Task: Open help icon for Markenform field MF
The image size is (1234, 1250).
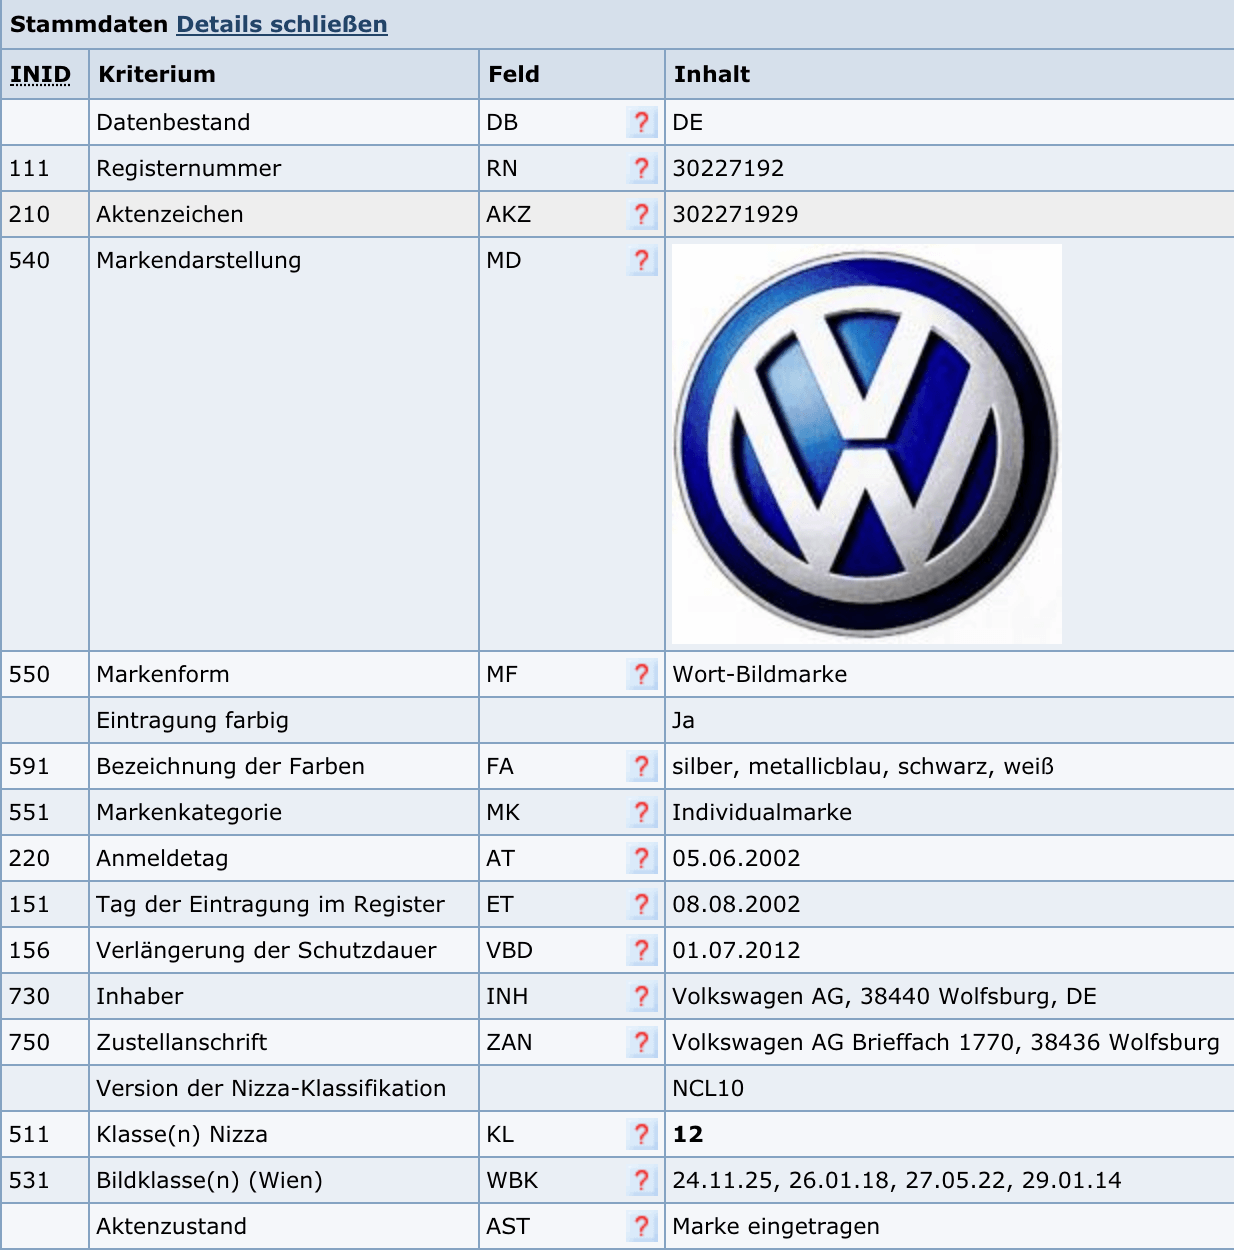Action: pos(642,674)
